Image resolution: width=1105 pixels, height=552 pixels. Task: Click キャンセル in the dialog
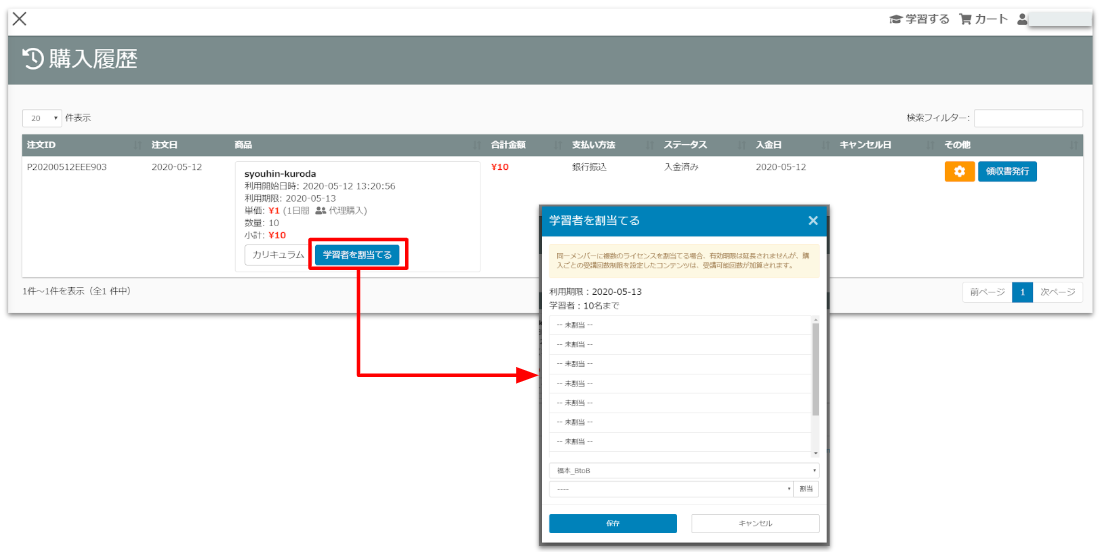point(755,524)
